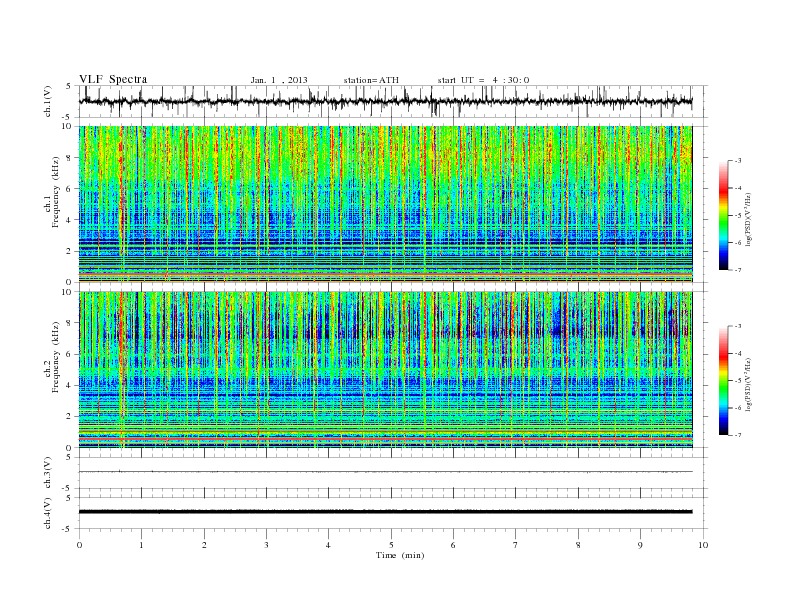Click the time axis tick label "9"

pyautogui.click(x=640, y=545)
